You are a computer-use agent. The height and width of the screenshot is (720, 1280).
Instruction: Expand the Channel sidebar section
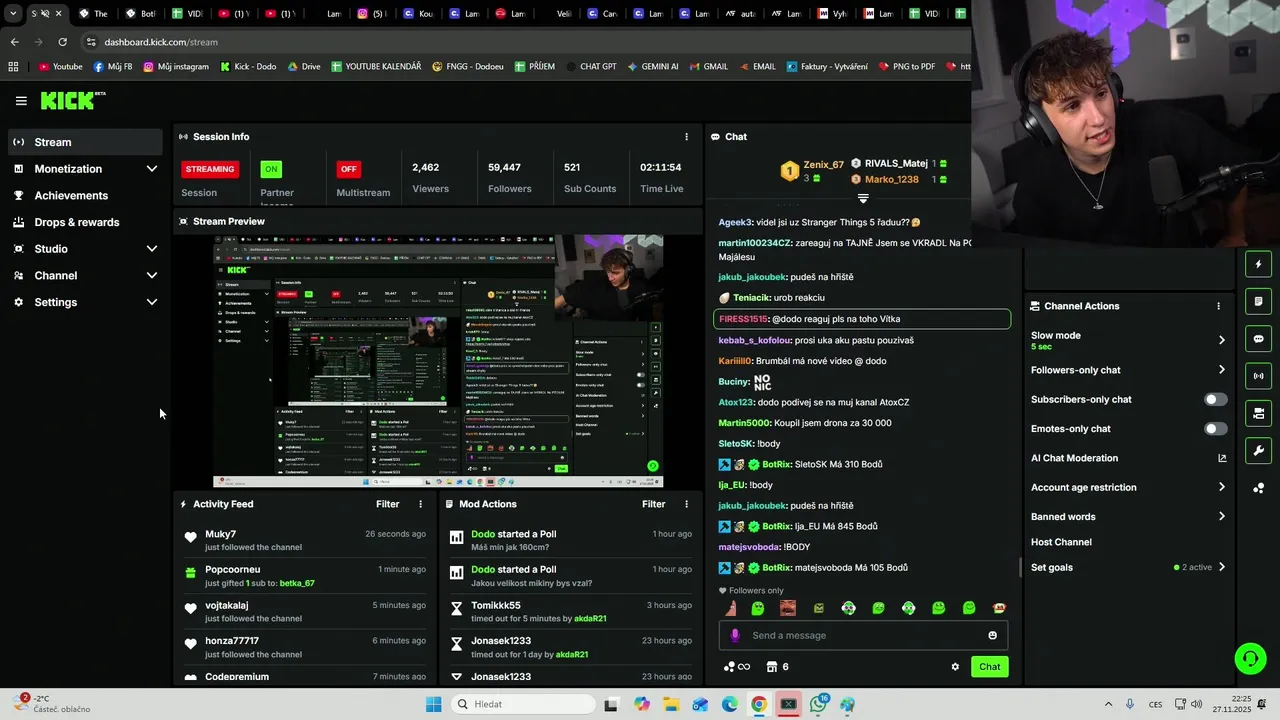pyautogui.click(x=152, y=276)
